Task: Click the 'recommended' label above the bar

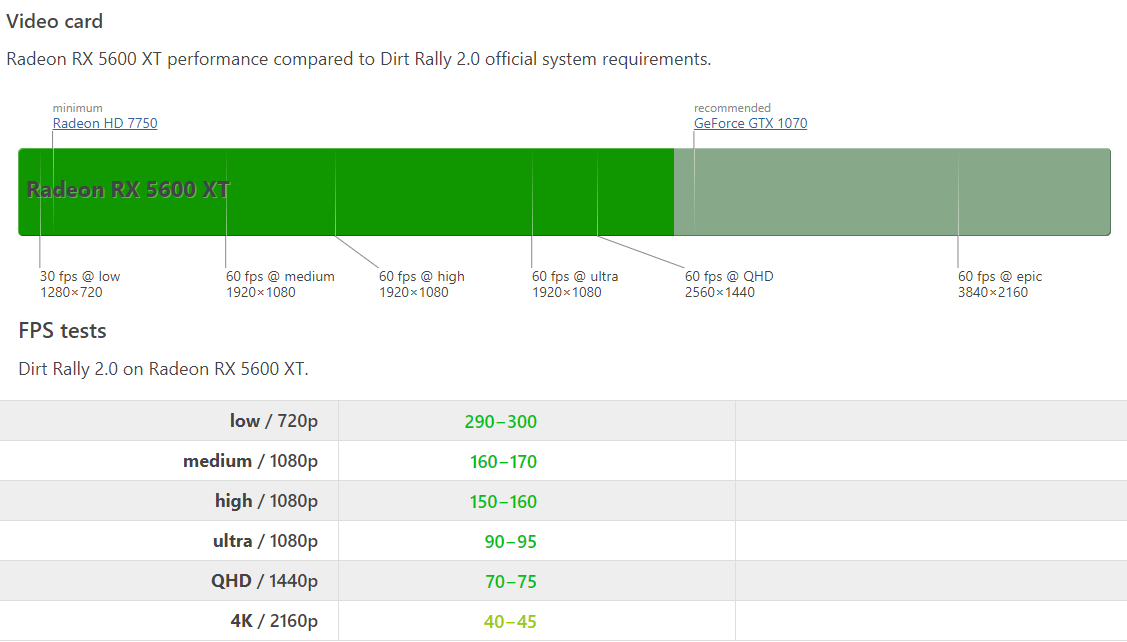Action: click(x=732, y=108)
